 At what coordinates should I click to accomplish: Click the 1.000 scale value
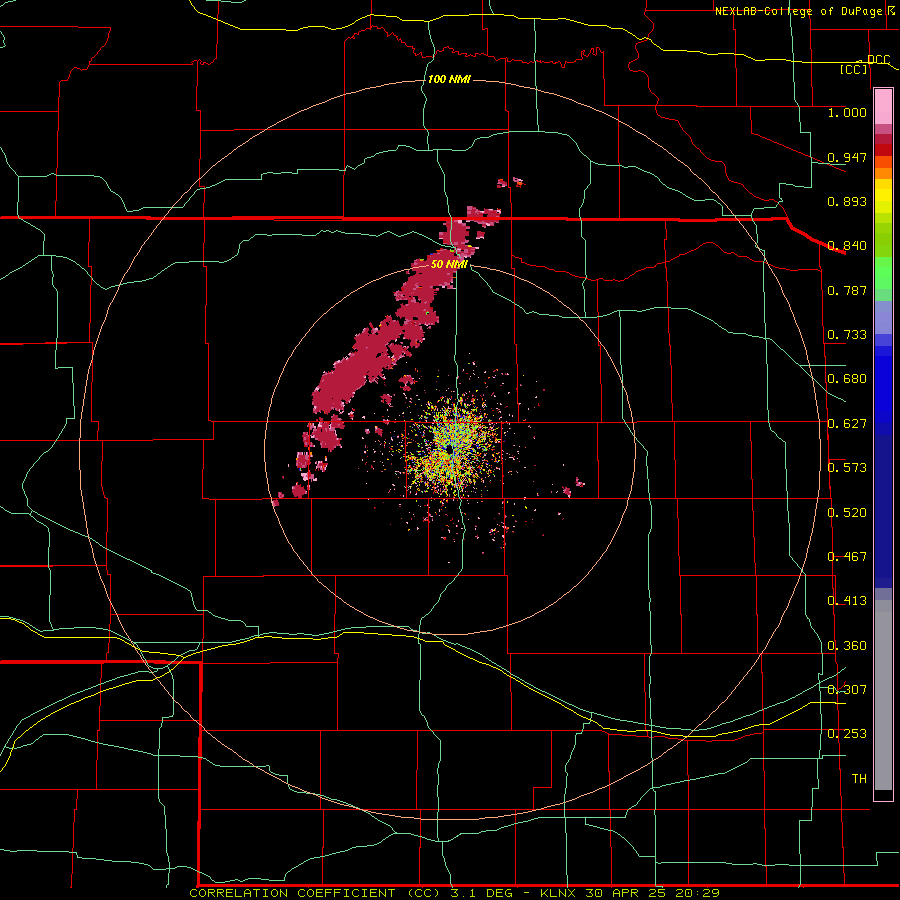pyautogui.click(x=847, y=112)
